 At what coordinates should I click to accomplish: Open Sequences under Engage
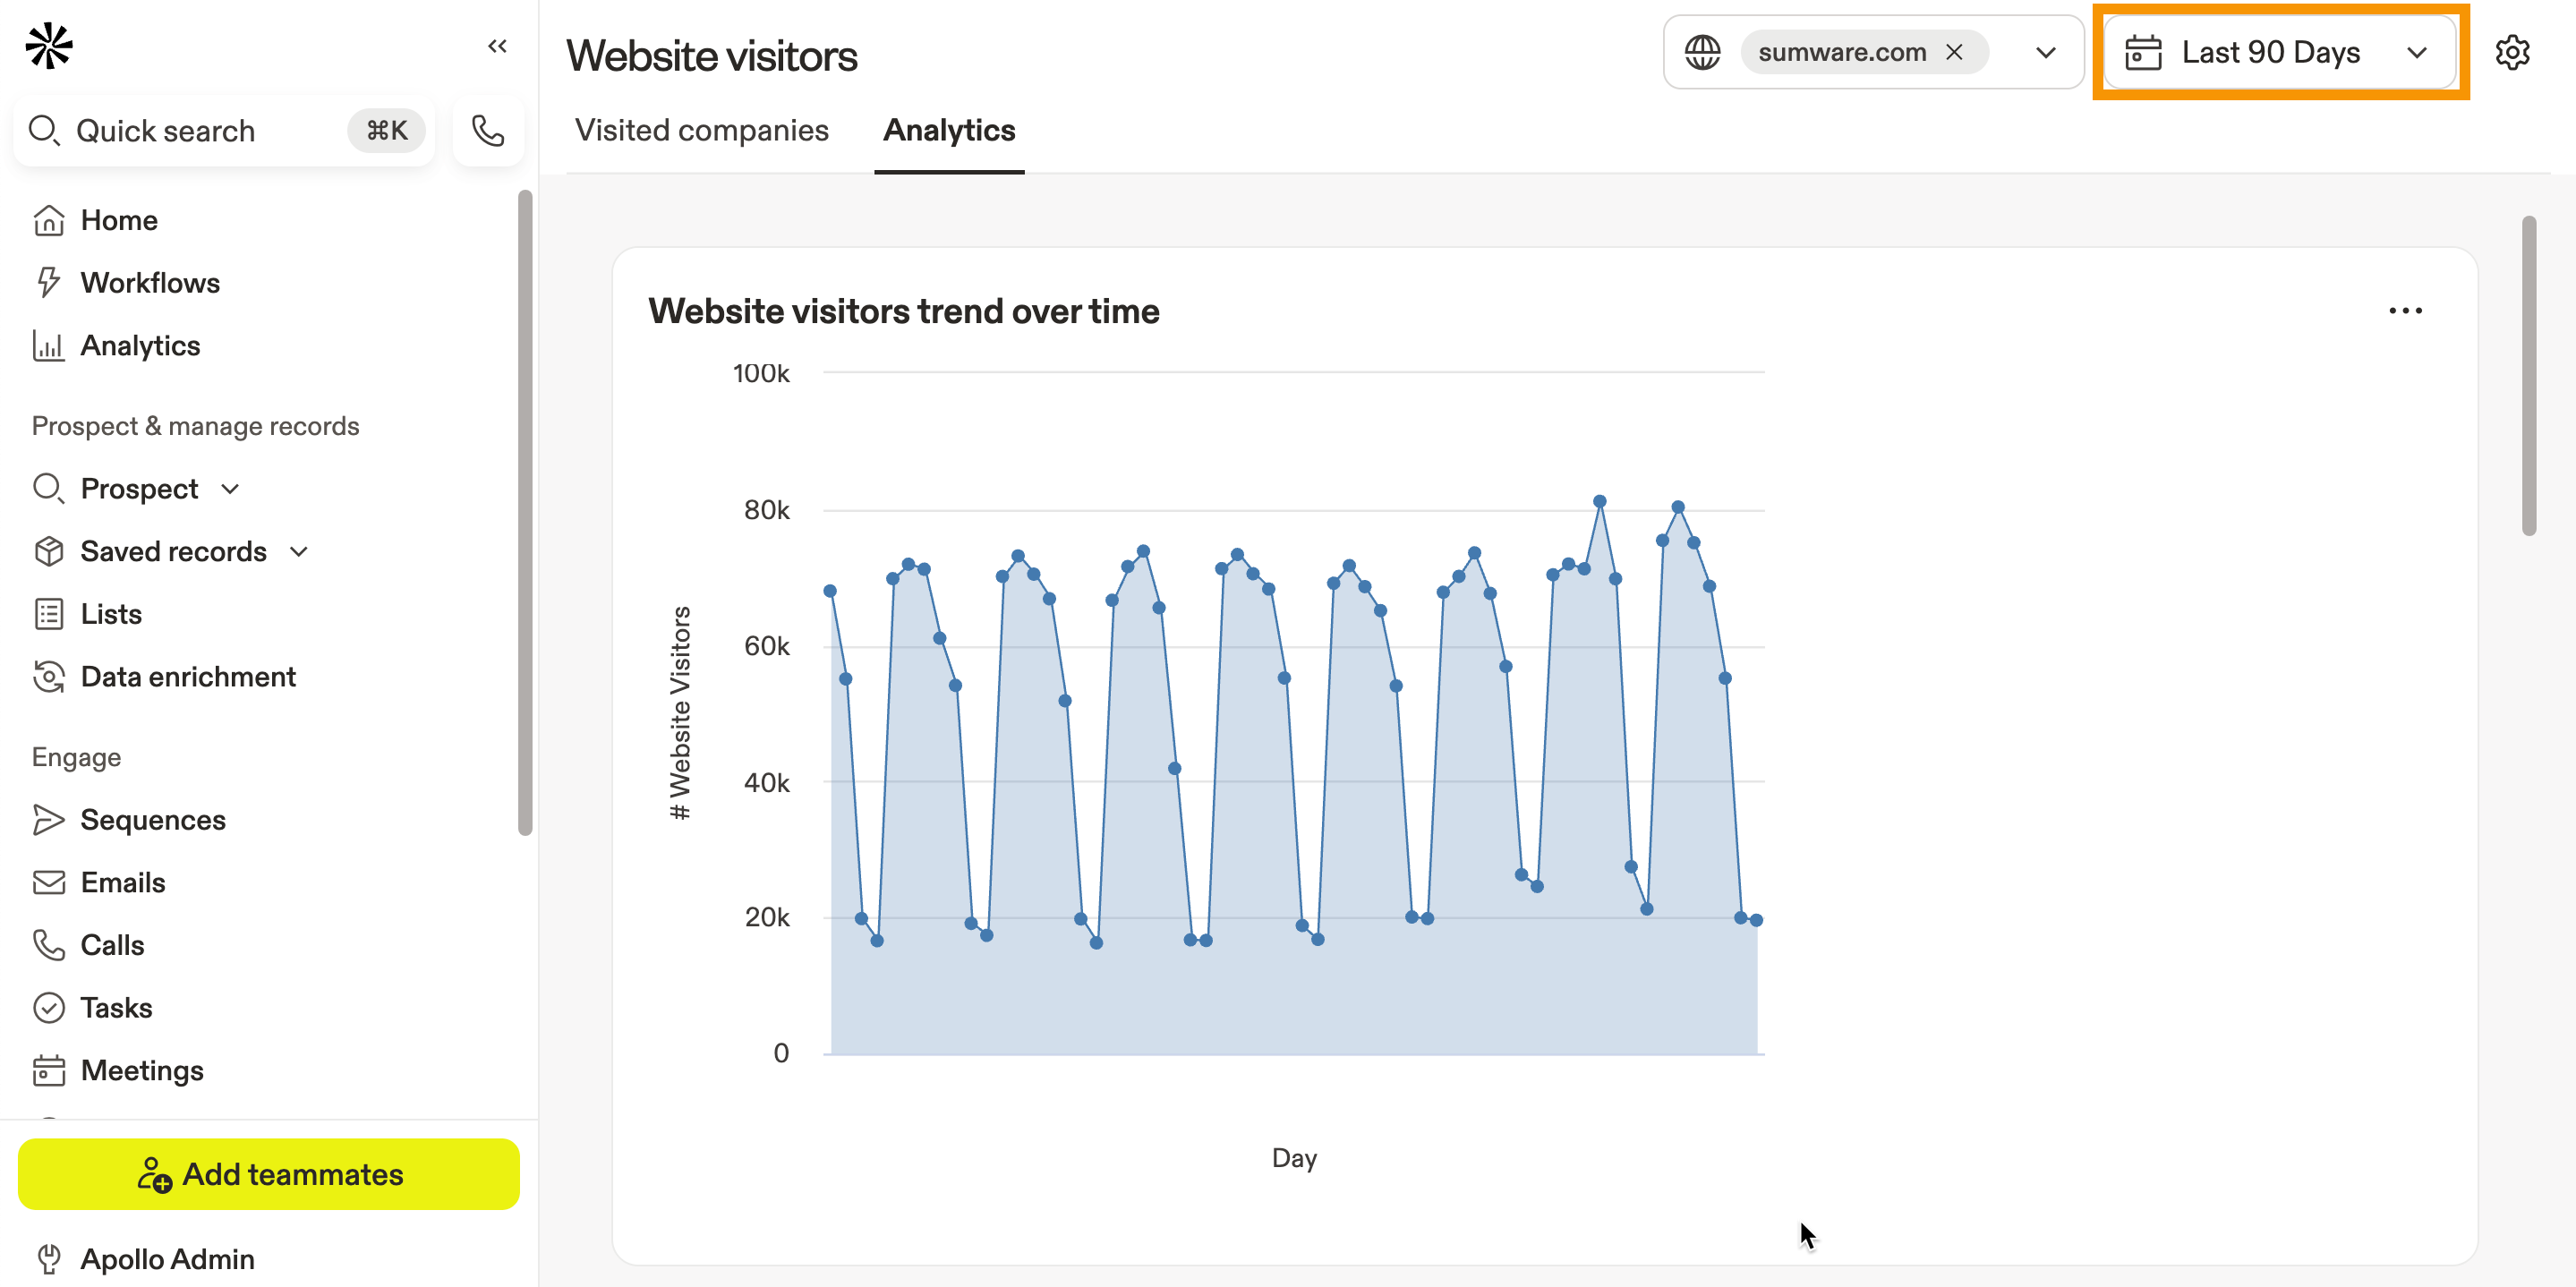coord(153,819)
